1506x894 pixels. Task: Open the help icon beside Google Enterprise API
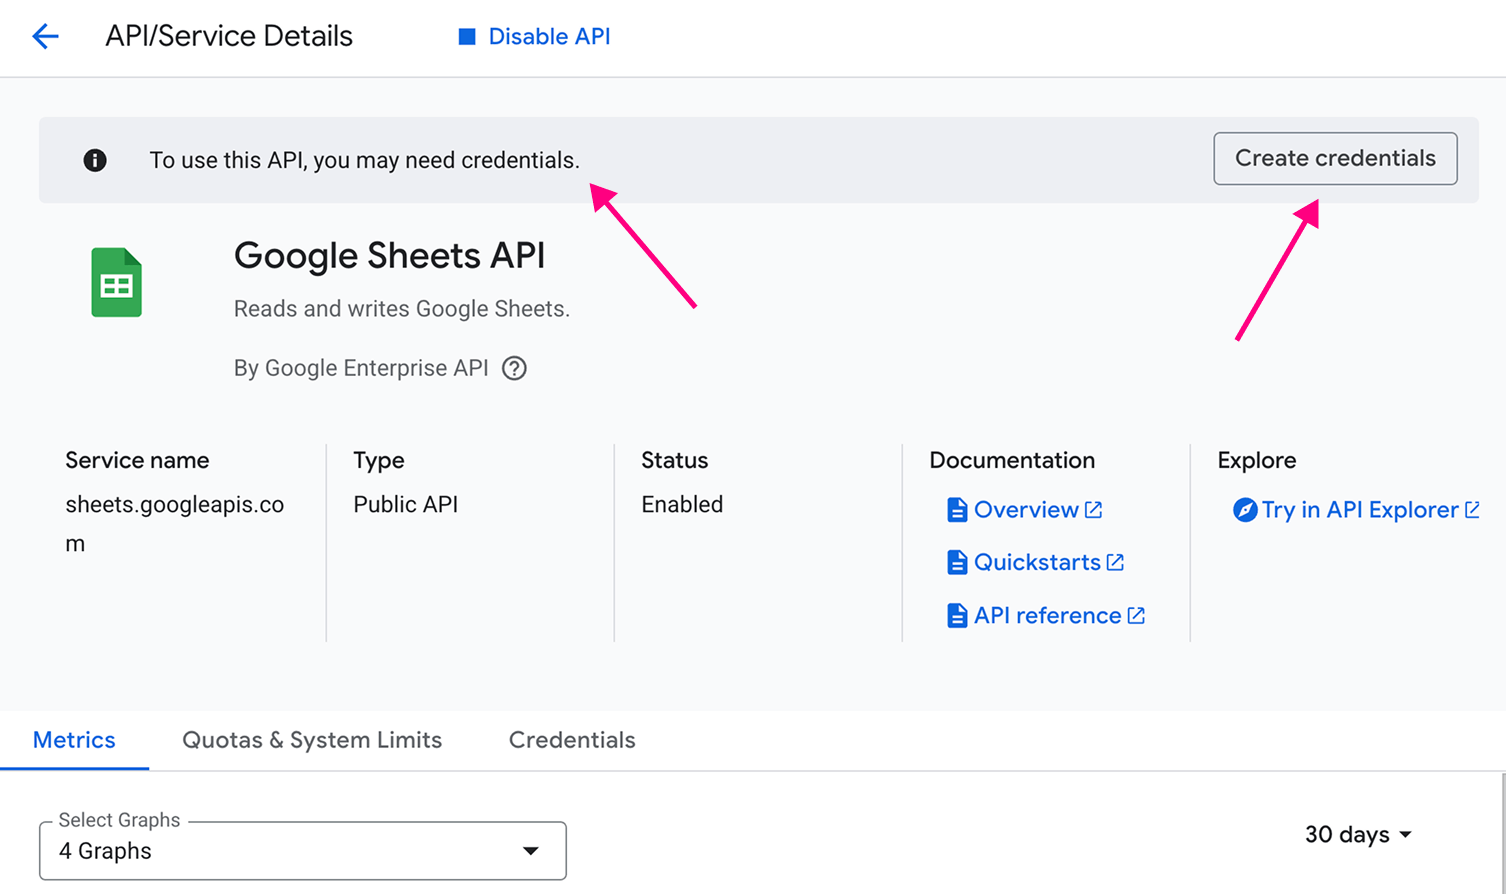pos(514,368)
